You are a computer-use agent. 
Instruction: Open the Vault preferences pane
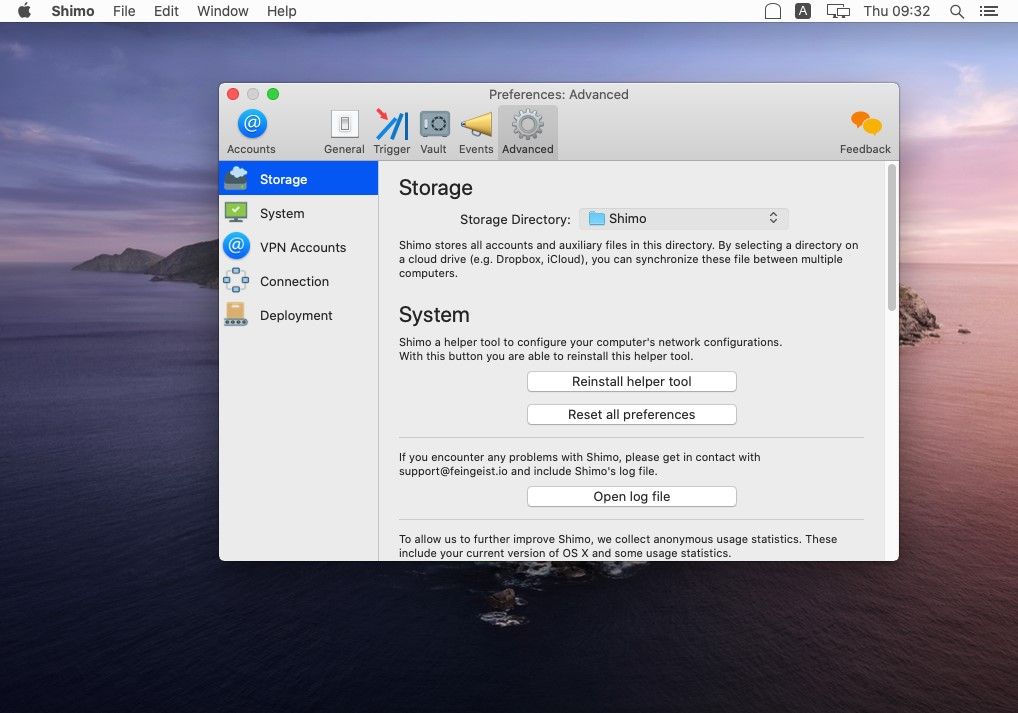point(433,125)
